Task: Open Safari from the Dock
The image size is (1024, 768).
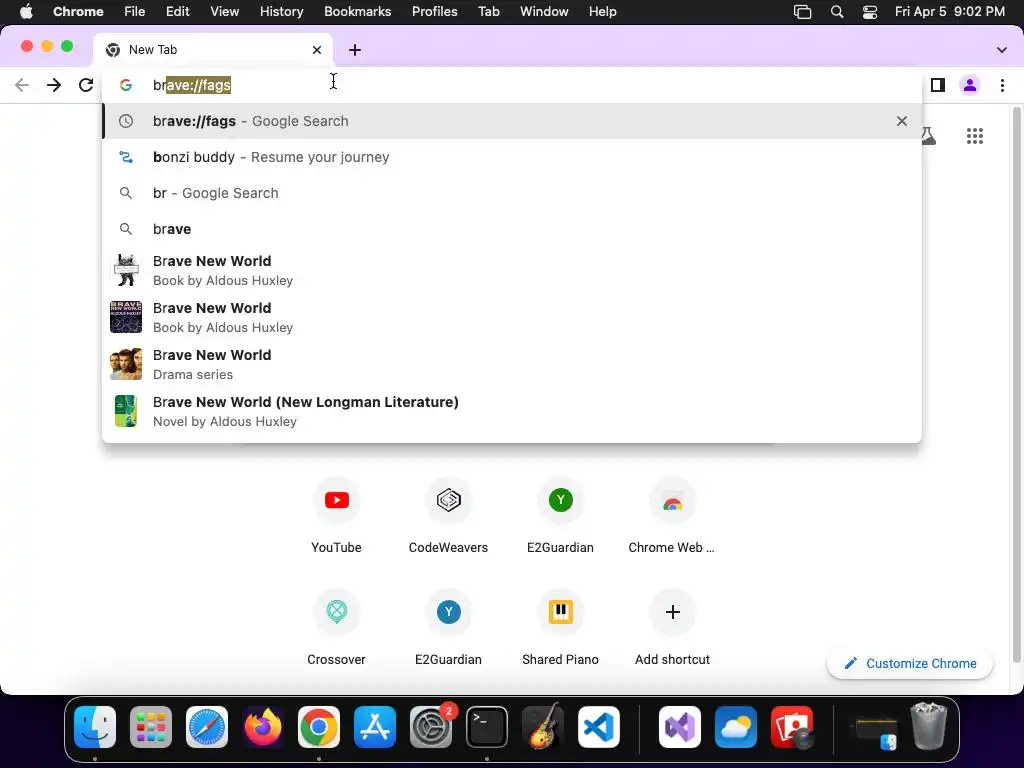Action: [207, 727]
